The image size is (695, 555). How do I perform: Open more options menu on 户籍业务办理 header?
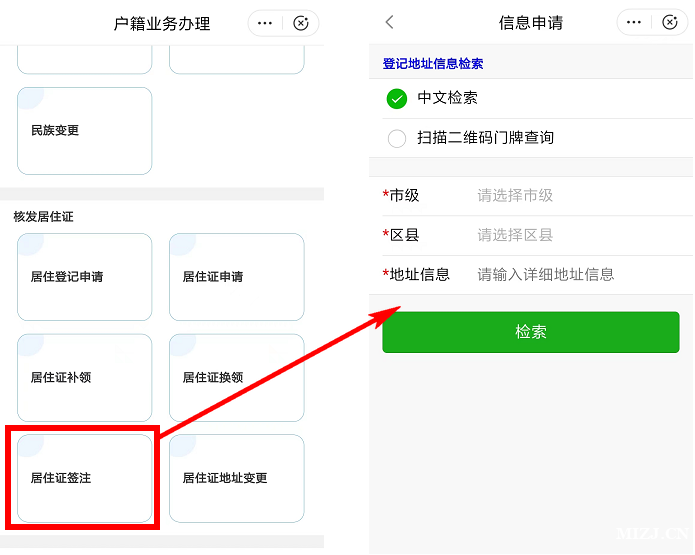pos(265,23)
